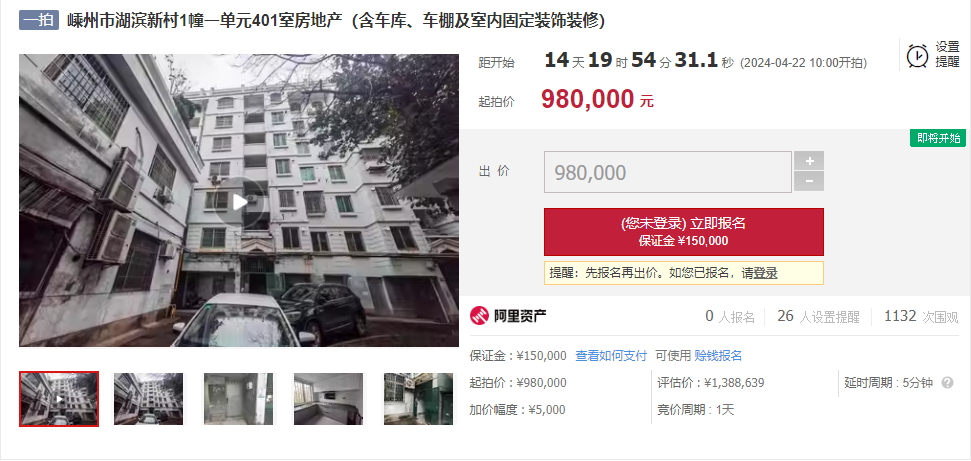
Task: Click the help icon beside 延时周期
Action: pyautogui.click(x=947, y=383)
